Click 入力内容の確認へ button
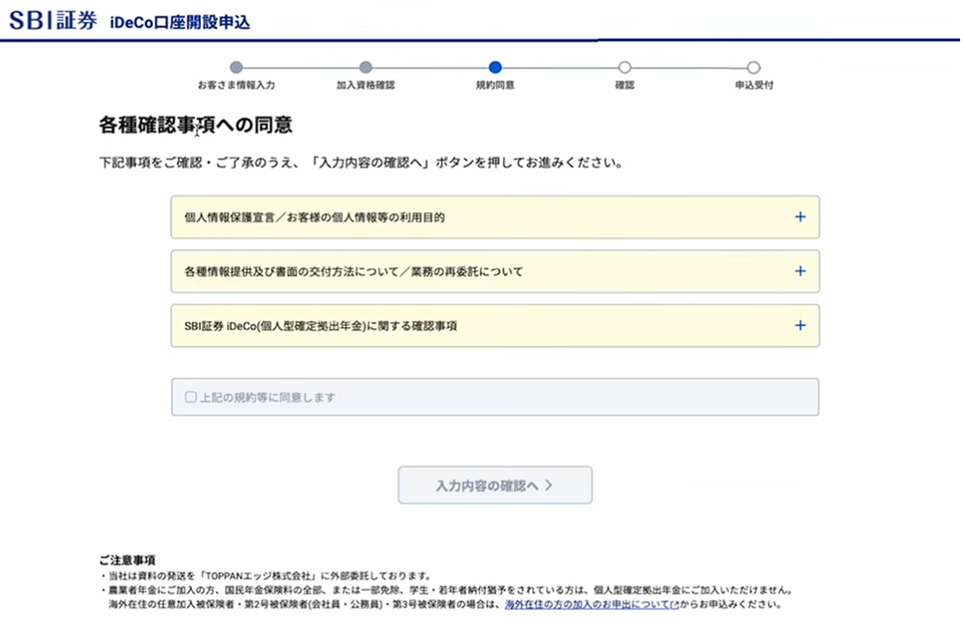 click(495, 485)
